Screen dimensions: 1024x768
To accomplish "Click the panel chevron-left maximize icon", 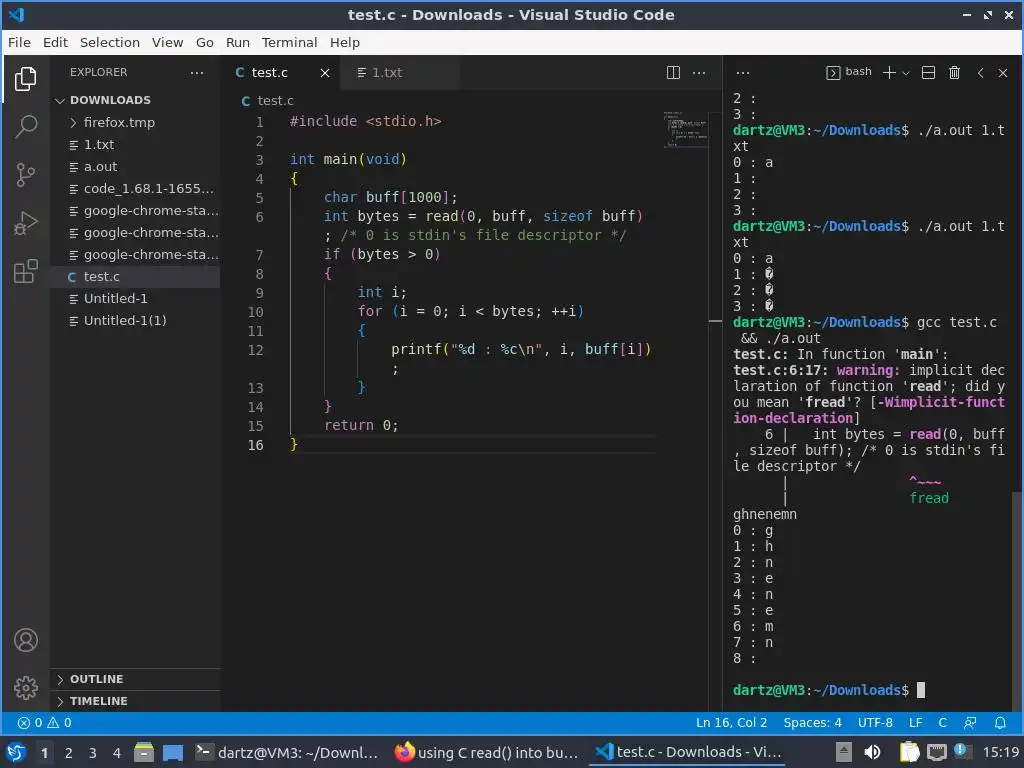I will coord(980,72).
